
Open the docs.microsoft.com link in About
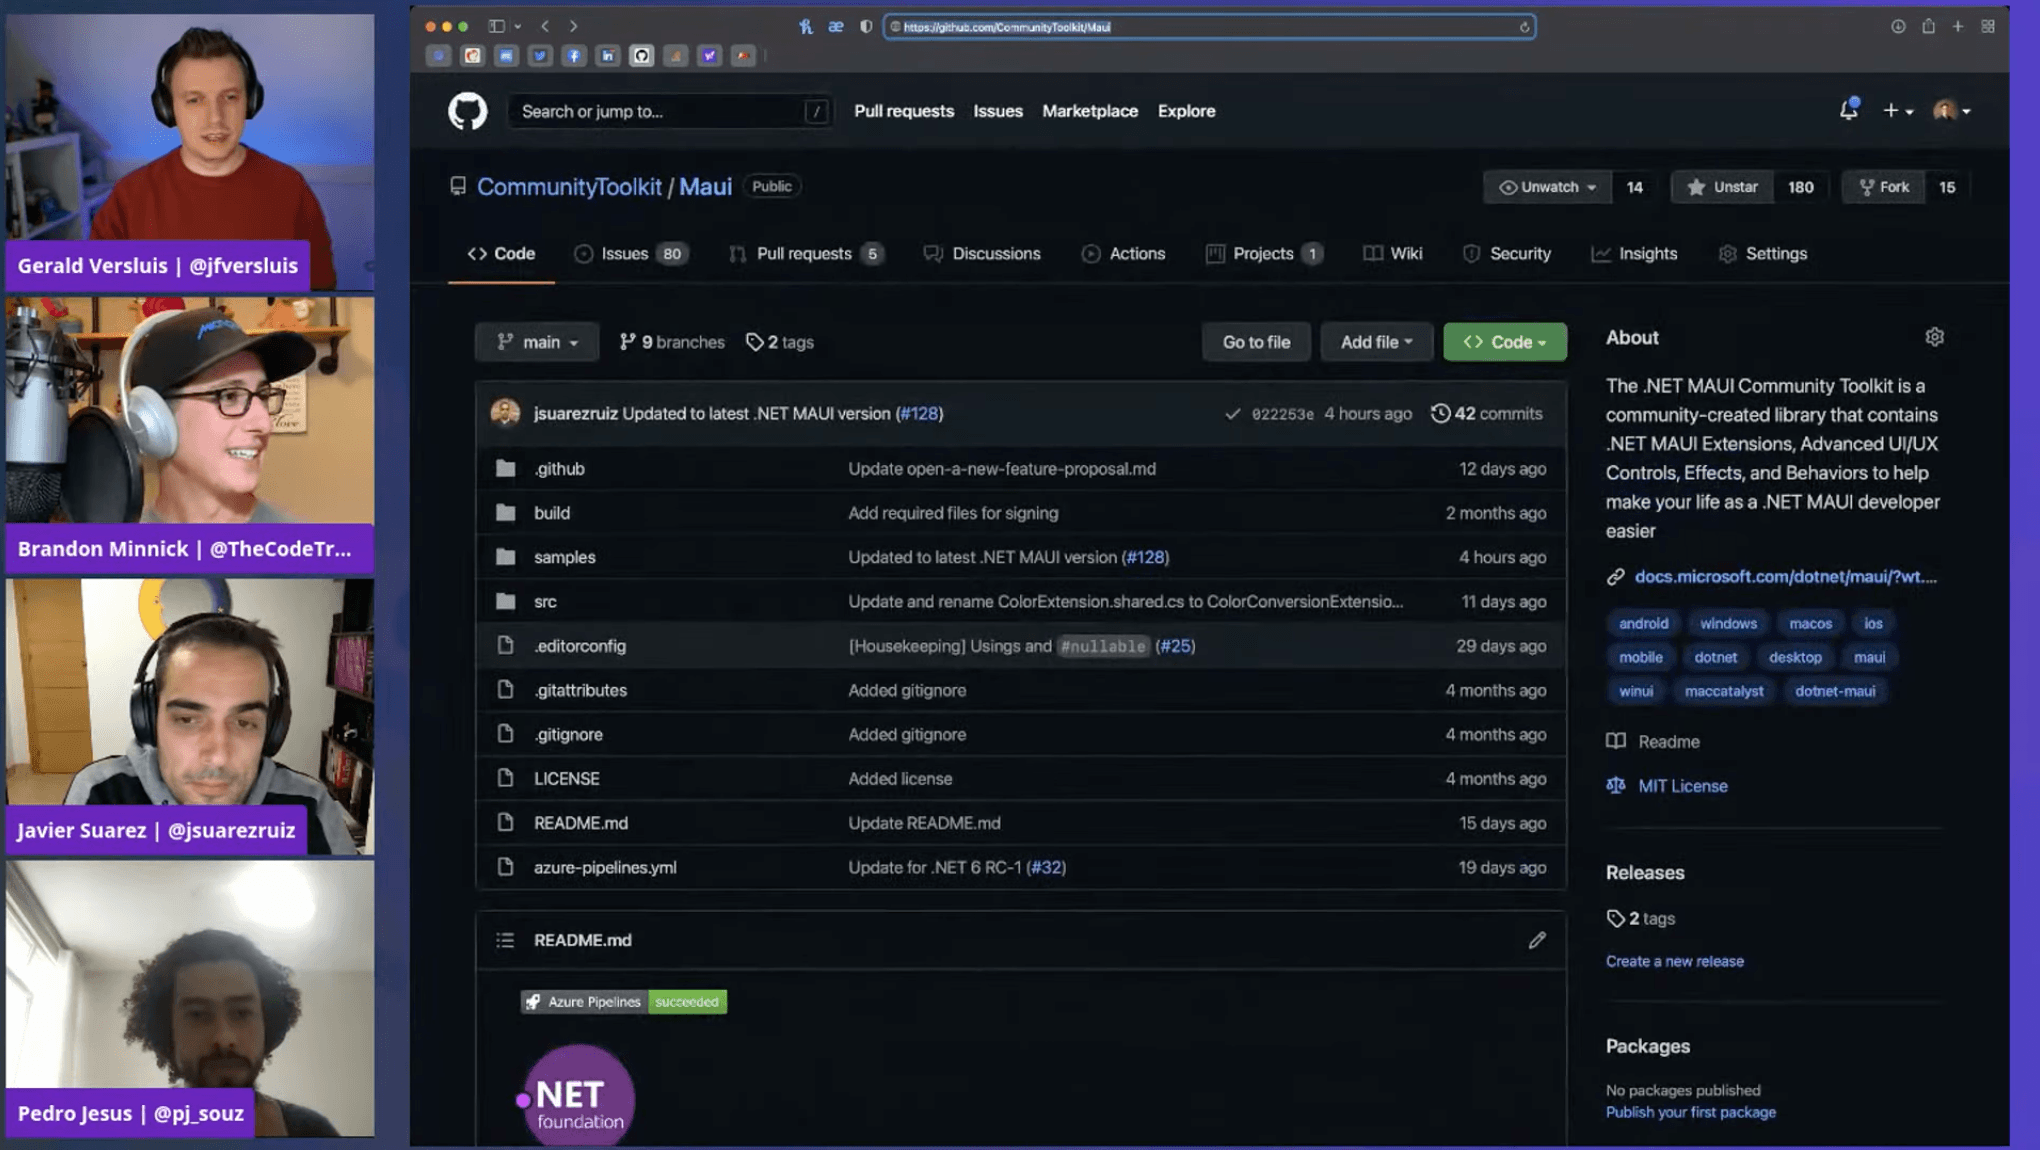(1785, 577)
